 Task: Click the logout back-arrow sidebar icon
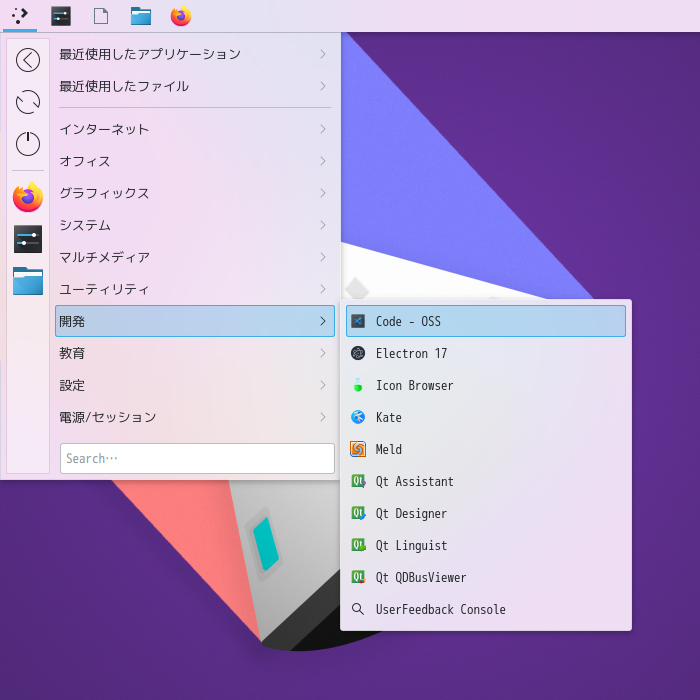28,60
